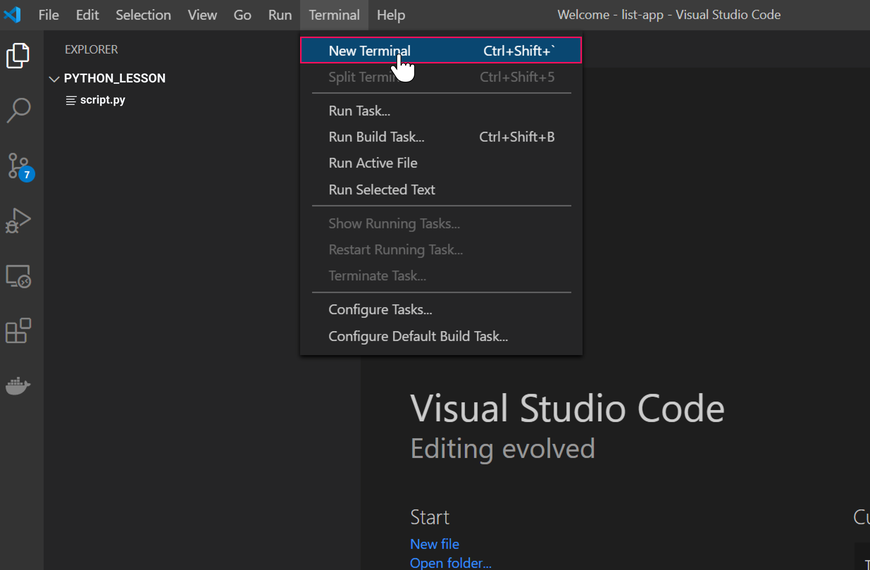Click the New file link
The height and width of the screenshot is (570, 870).
(x=434, y=543)
